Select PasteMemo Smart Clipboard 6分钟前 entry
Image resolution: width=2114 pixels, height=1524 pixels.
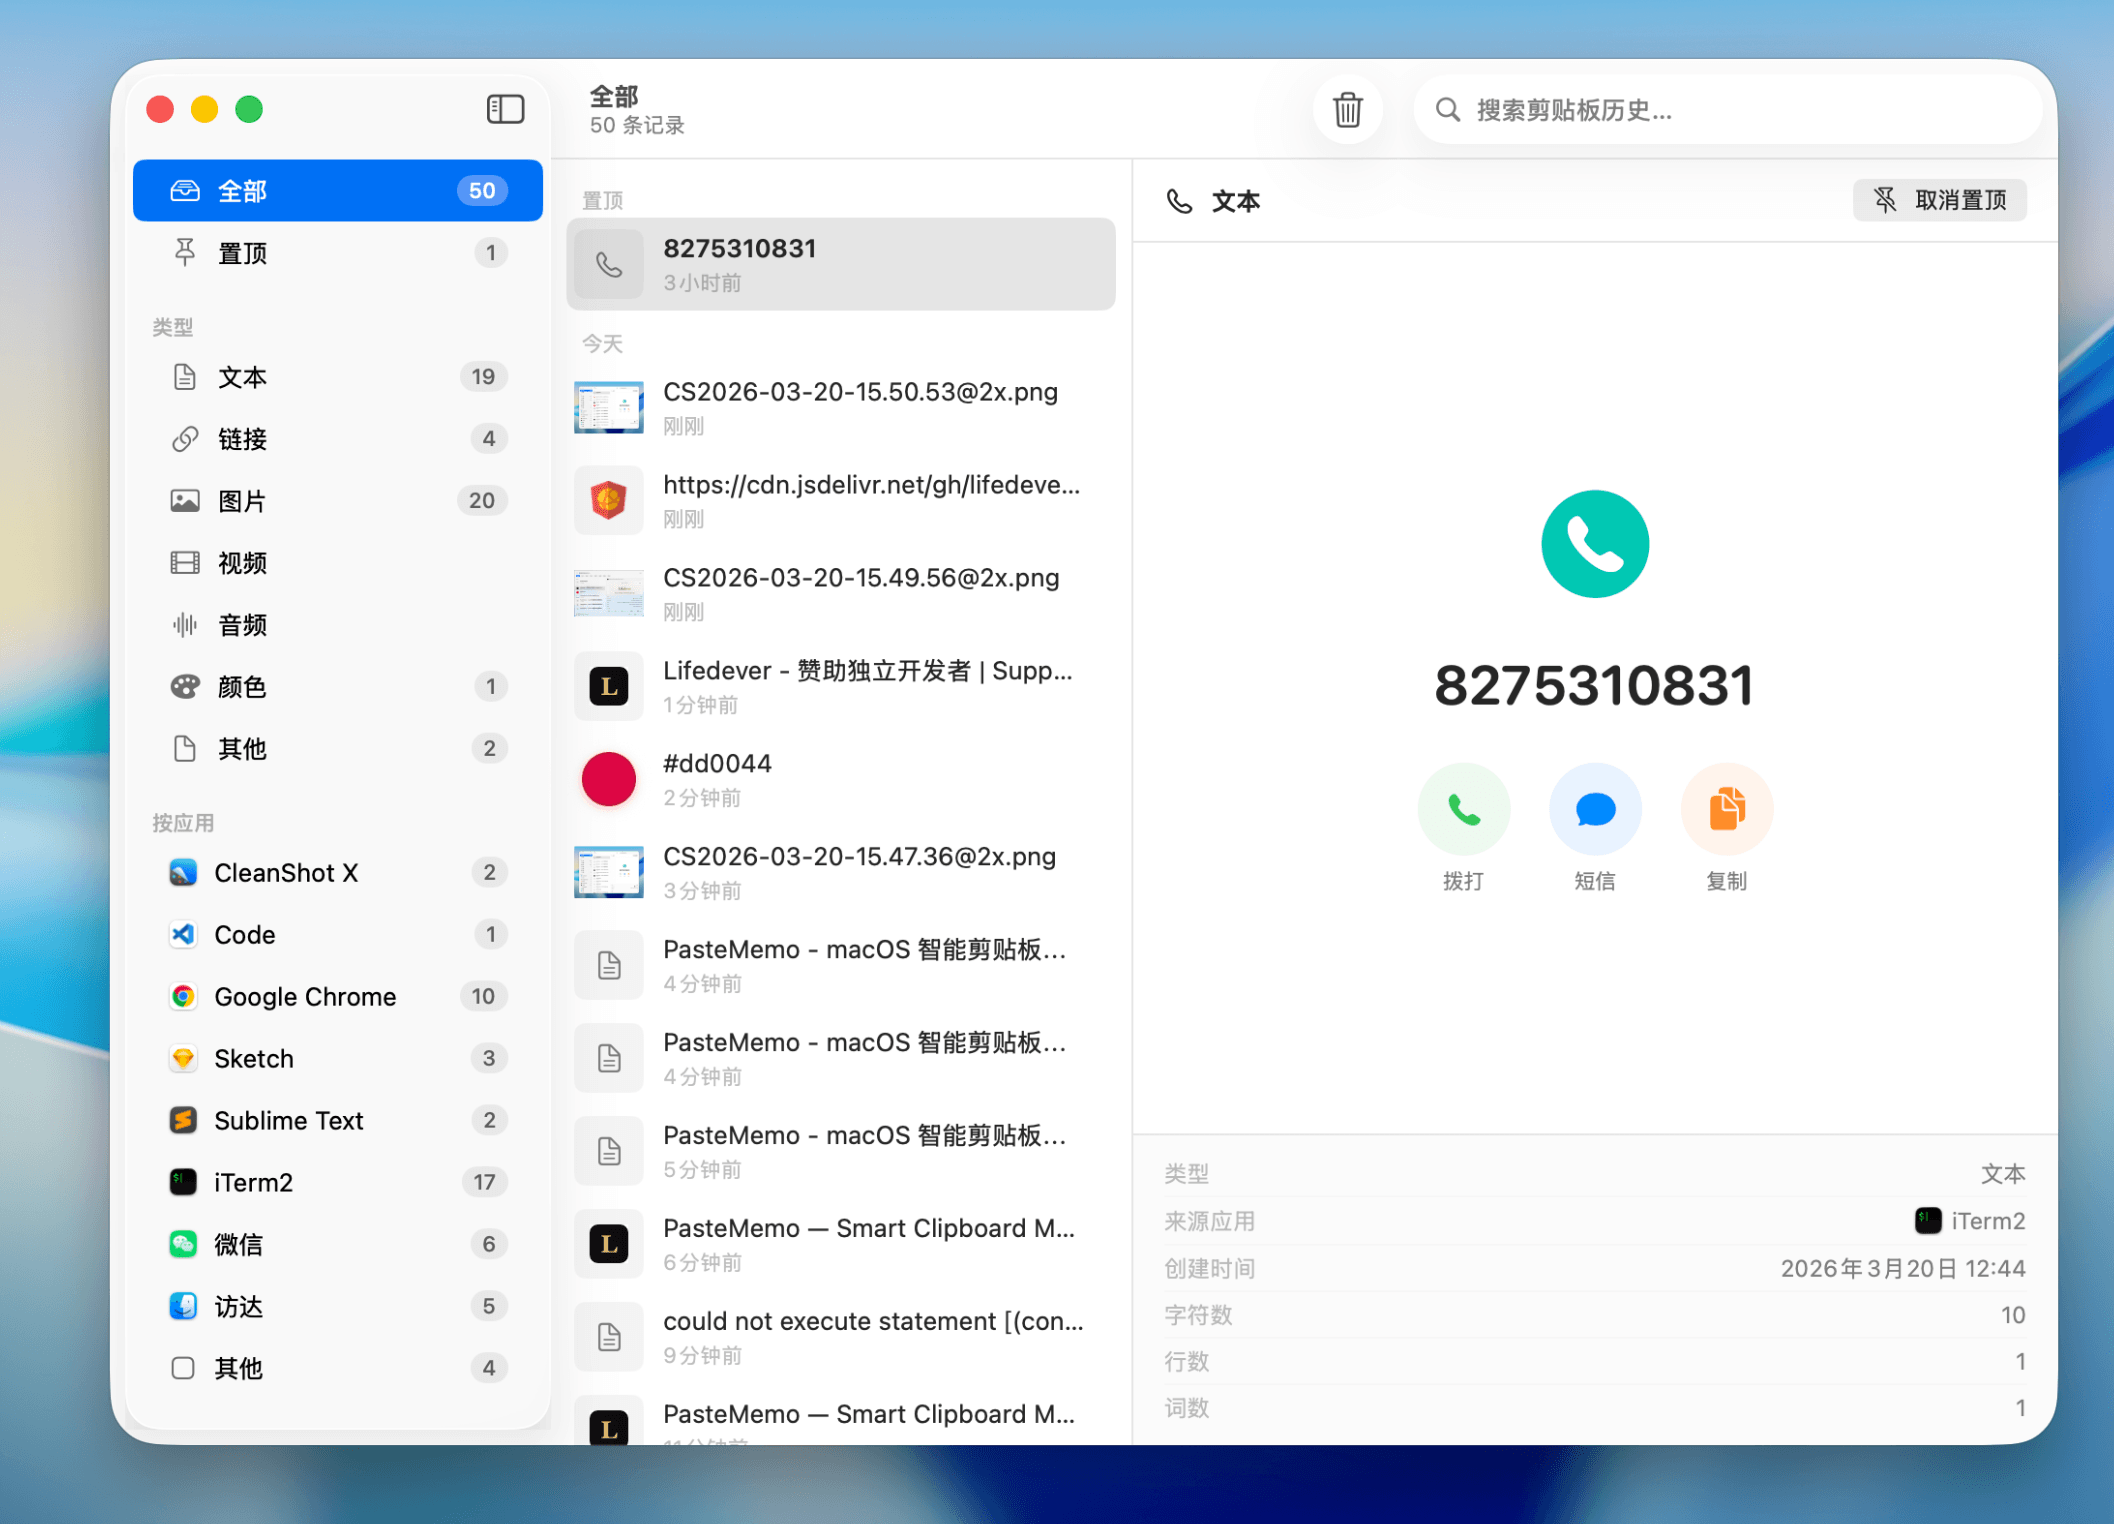pyautogui.click(x=841, y=1244)
